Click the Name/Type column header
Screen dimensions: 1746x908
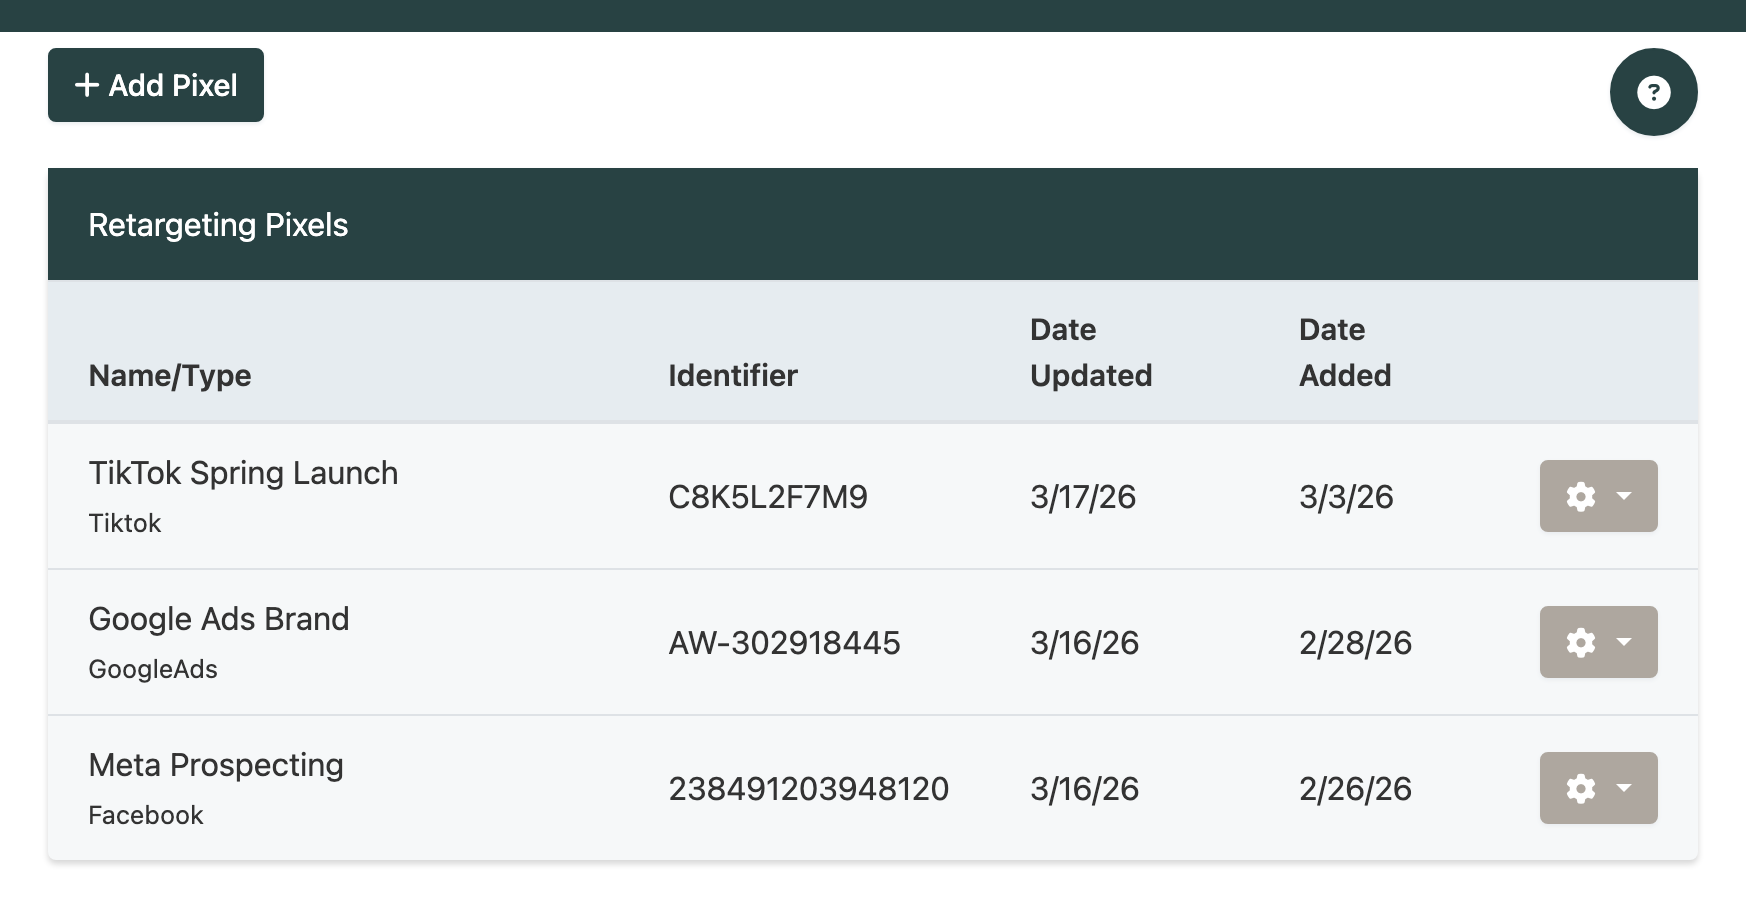tap(170, 375)
